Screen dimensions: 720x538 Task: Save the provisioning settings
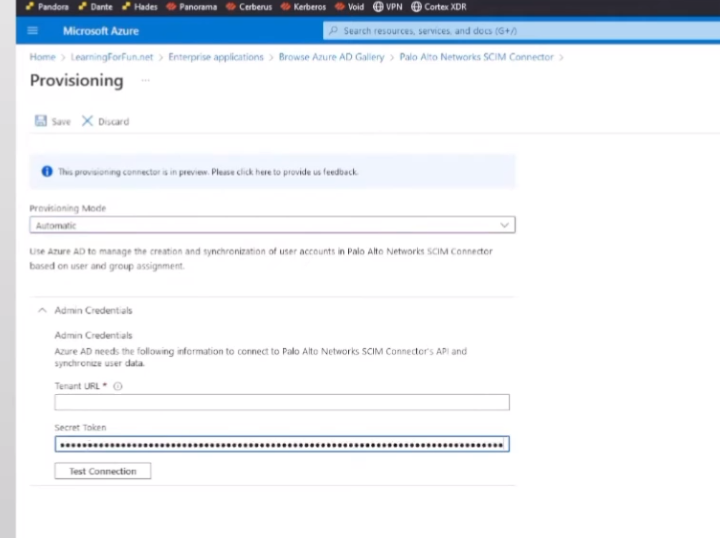coord(53,121)
